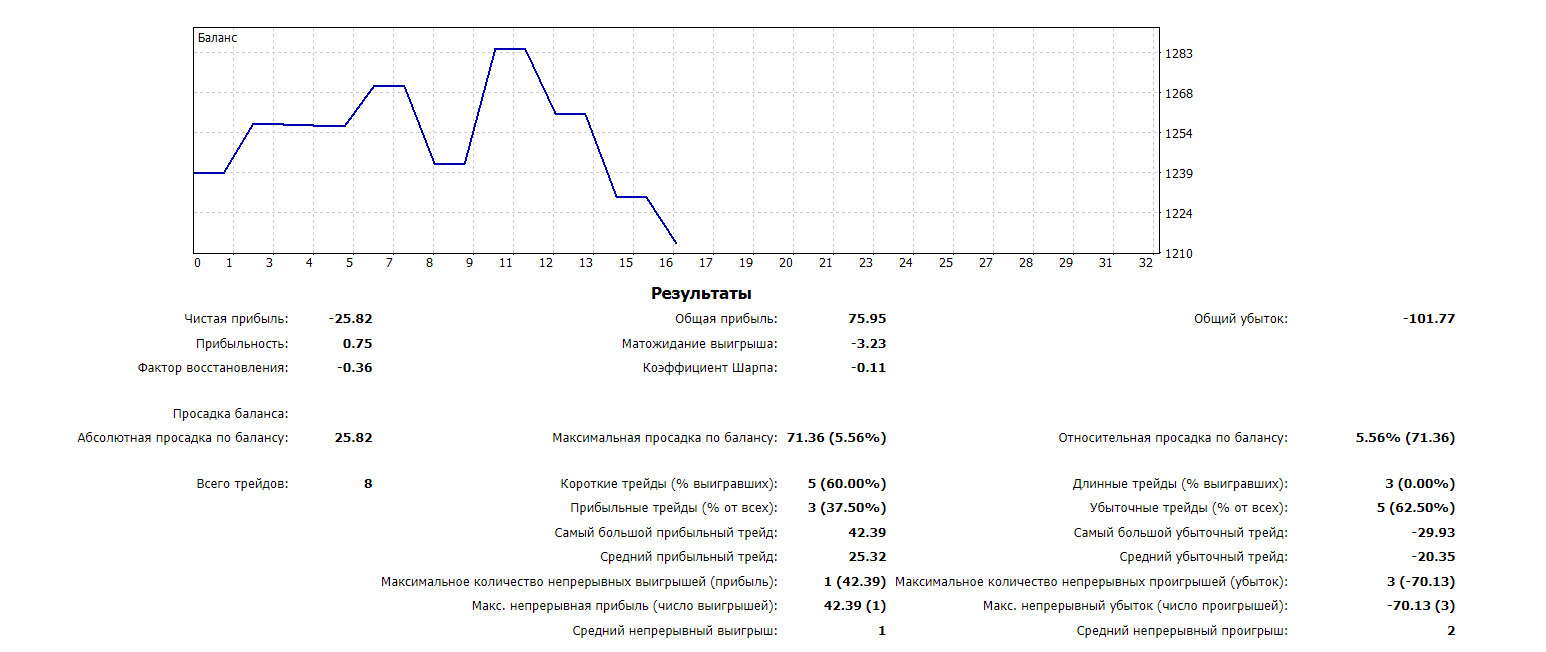The height and width of the screenshot is (652, 1546).
Task: Click the 1268 label on chart's vertical axis
Action: click(x=1179, y=94)
